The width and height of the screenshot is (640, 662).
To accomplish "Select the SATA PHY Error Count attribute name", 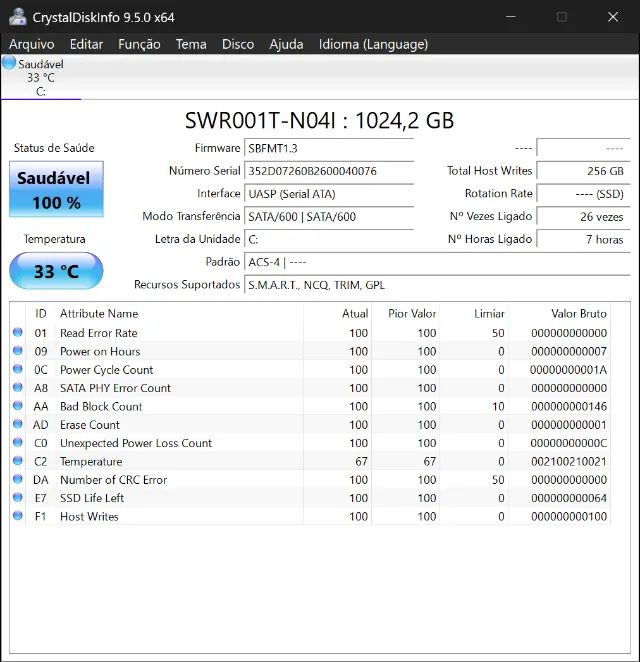I will pyautogui.click(x=115, y=388).
